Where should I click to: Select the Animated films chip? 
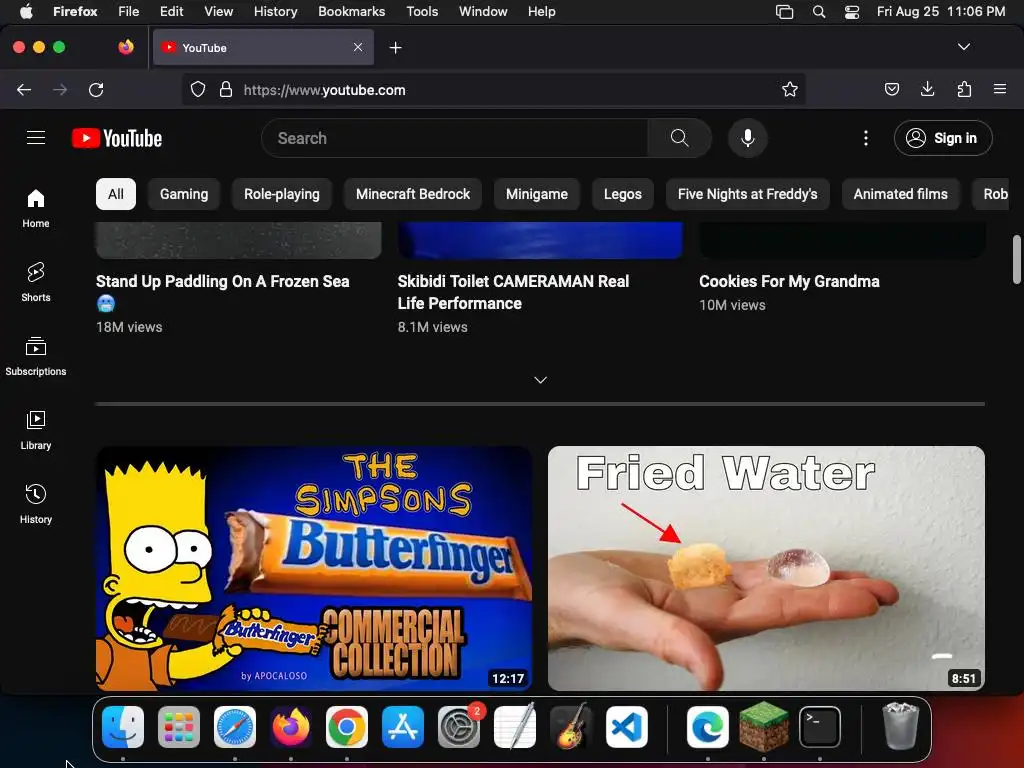click(x=901, y=194)
